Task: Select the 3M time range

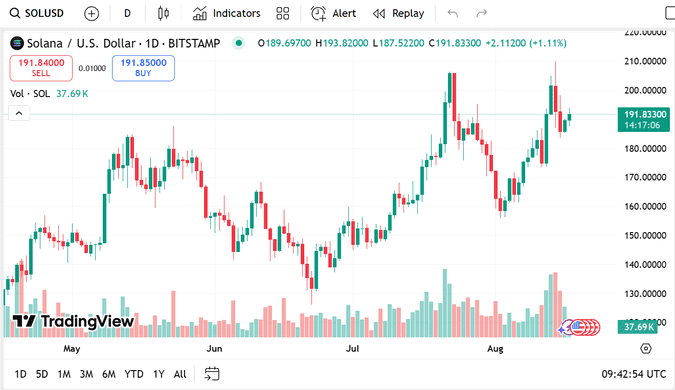Action: 87,374
